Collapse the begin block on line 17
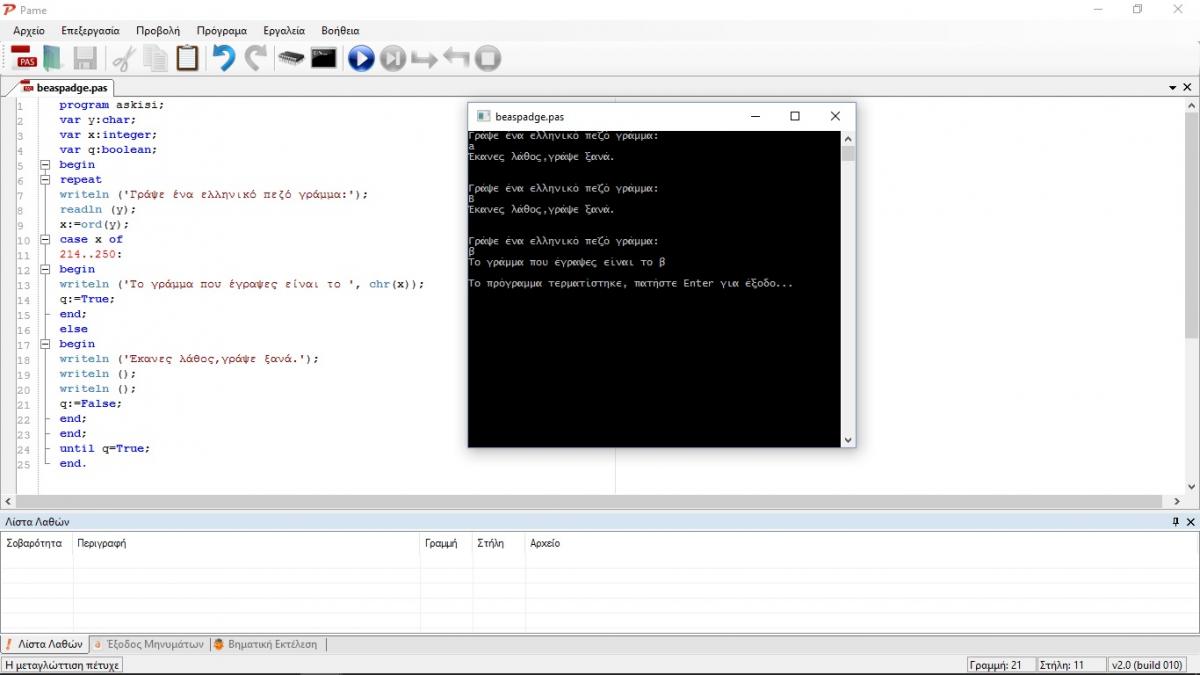Viewport: 1200px width, 675px height. [x=45, y=344]
